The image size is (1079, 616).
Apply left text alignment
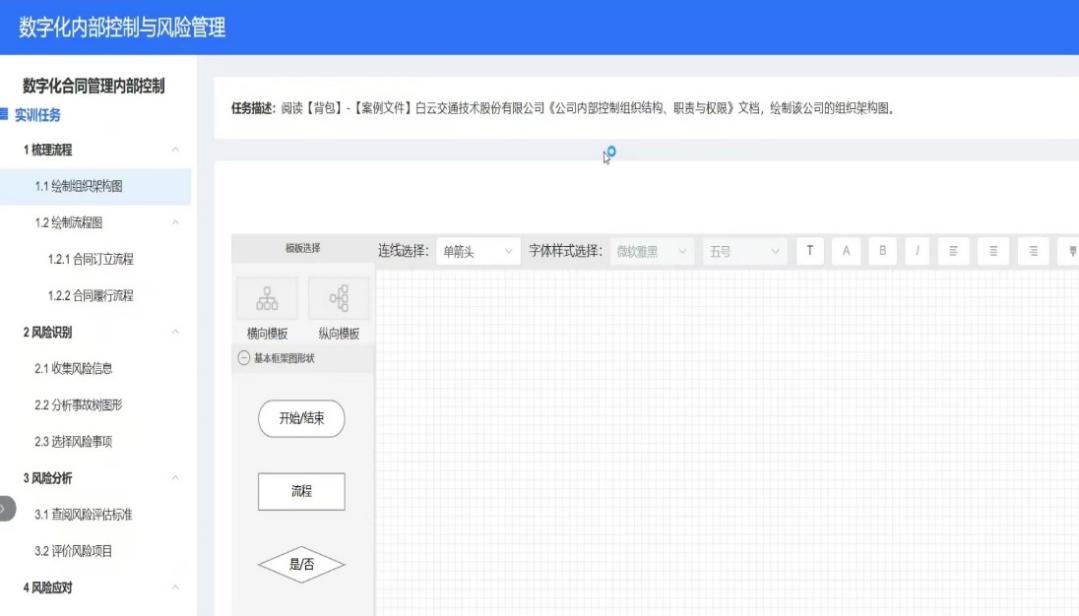(954, 252)
